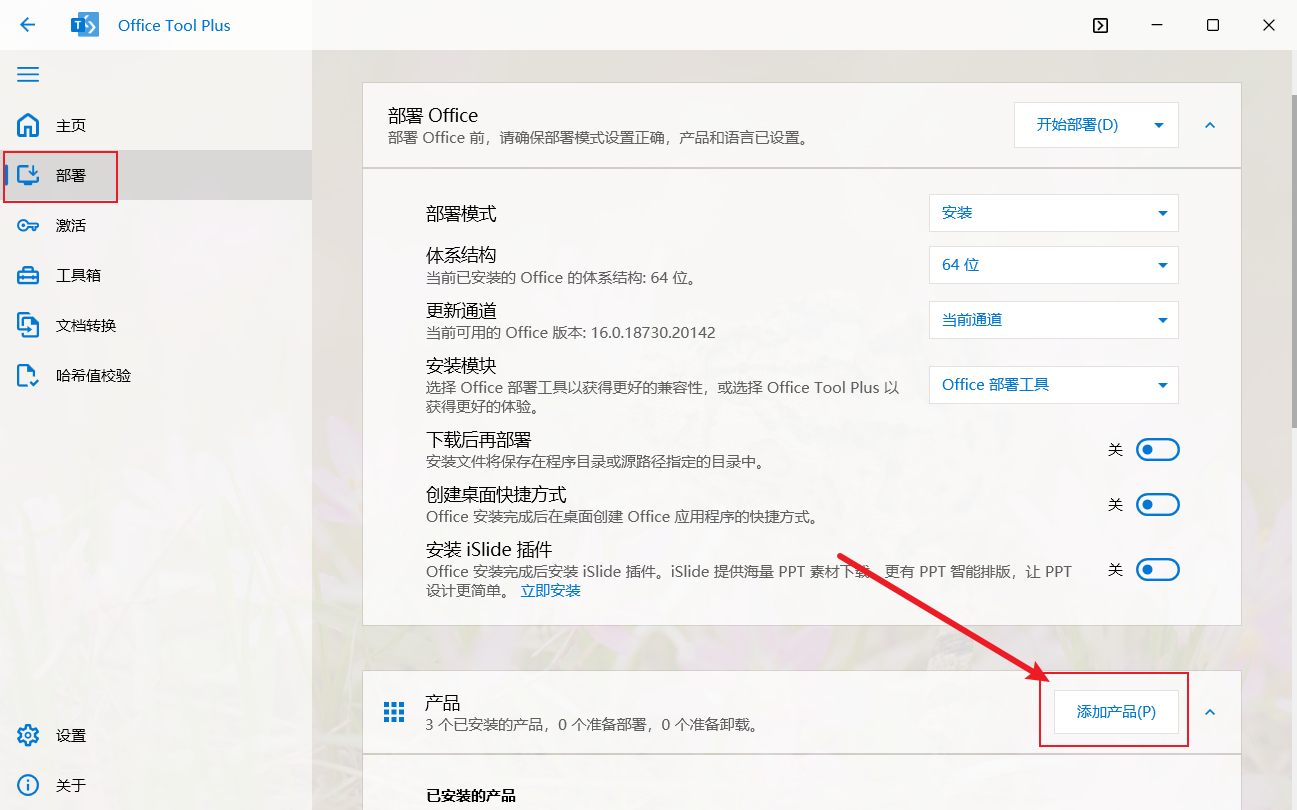Click the 激活 key icon
The width and height of the screenshot is (1297, 810).
pos(28,225)
